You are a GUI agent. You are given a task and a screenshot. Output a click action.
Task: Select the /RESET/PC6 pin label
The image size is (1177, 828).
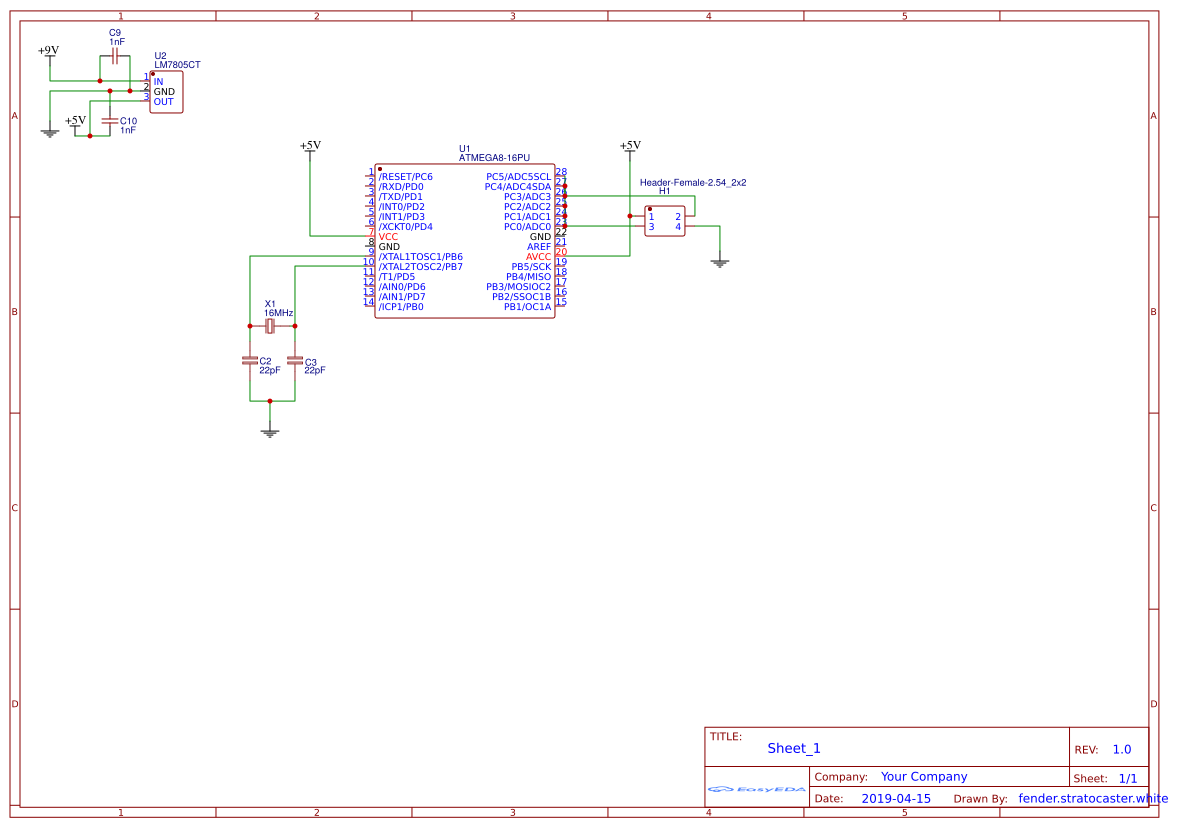coord(405,177)
